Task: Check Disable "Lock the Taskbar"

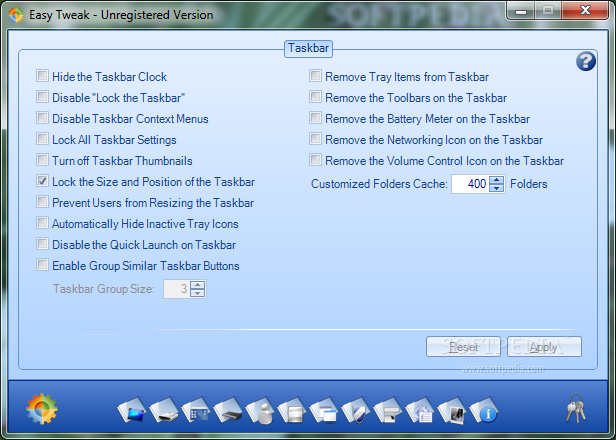Action: click(42, 97)
